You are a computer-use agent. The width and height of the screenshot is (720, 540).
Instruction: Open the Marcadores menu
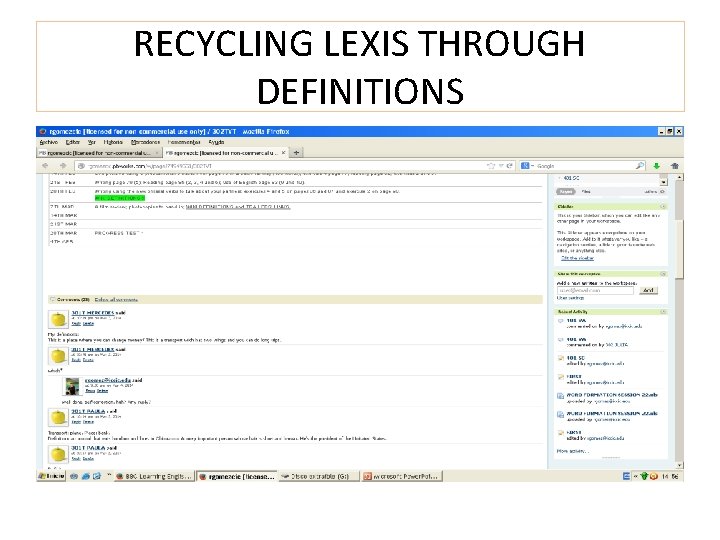point(146,142)
